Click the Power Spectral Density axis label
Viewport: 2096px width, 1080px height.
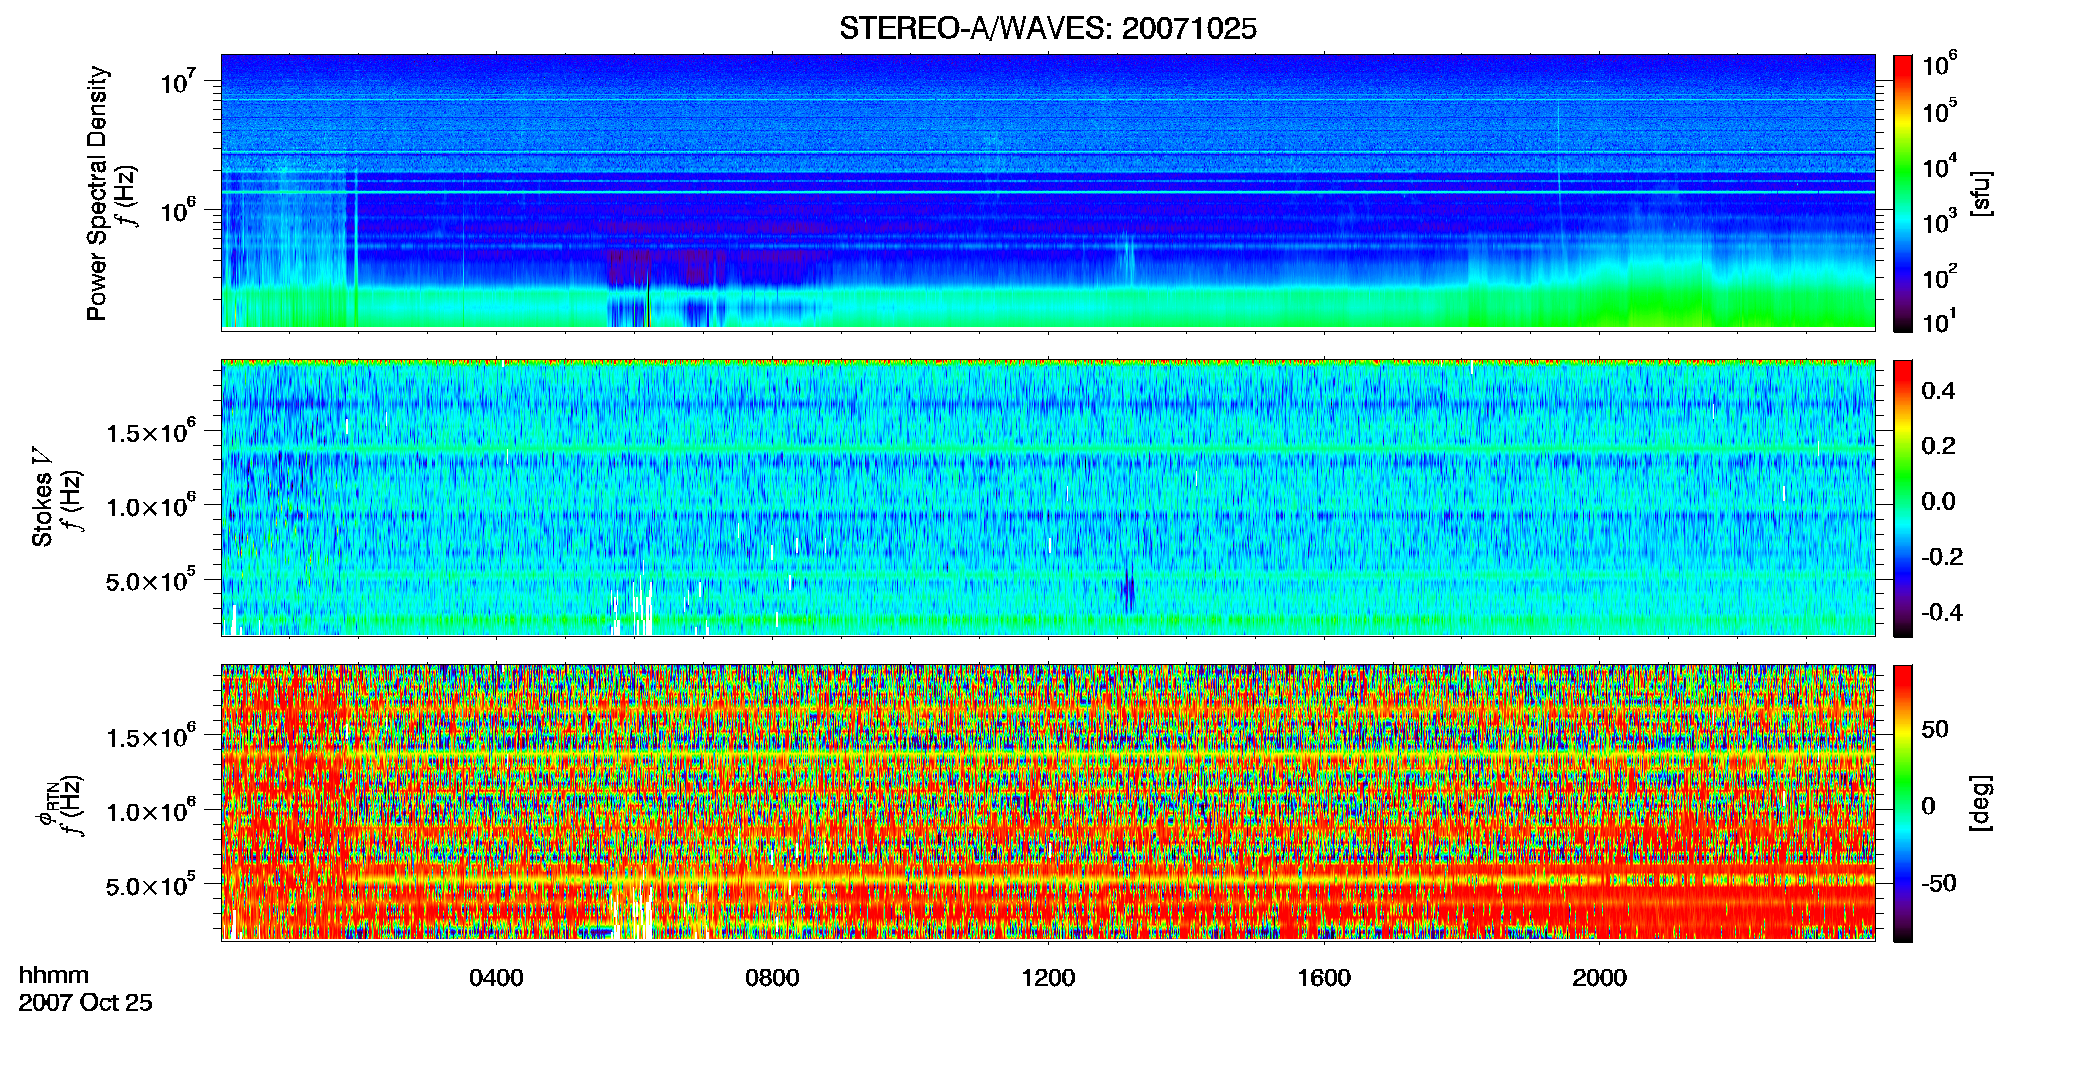tap(97, 193)
